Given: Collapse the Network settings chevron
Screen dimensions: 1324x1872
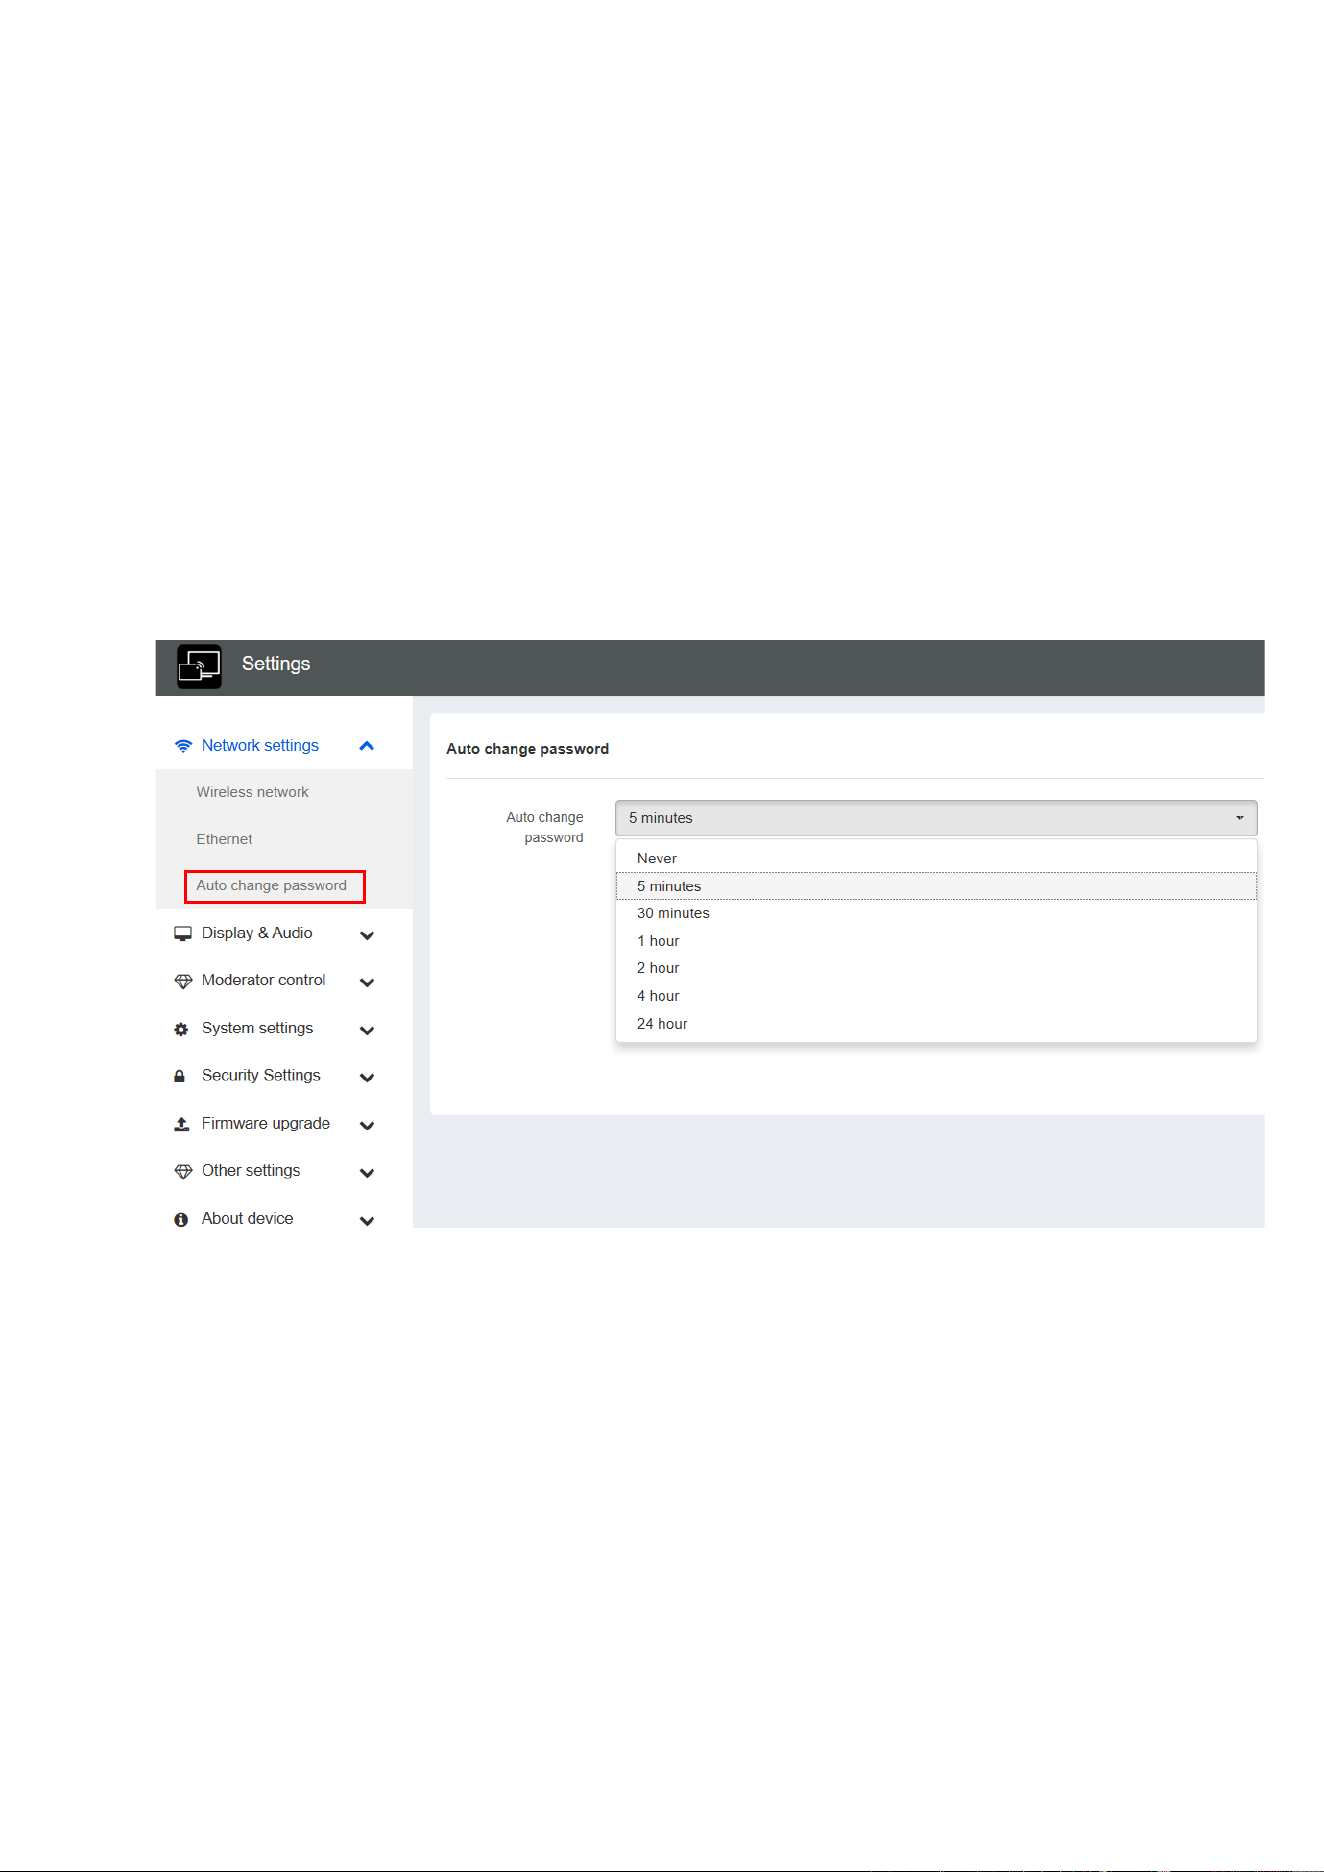Looking at the screenshot, I should click(x=366, y=746).
